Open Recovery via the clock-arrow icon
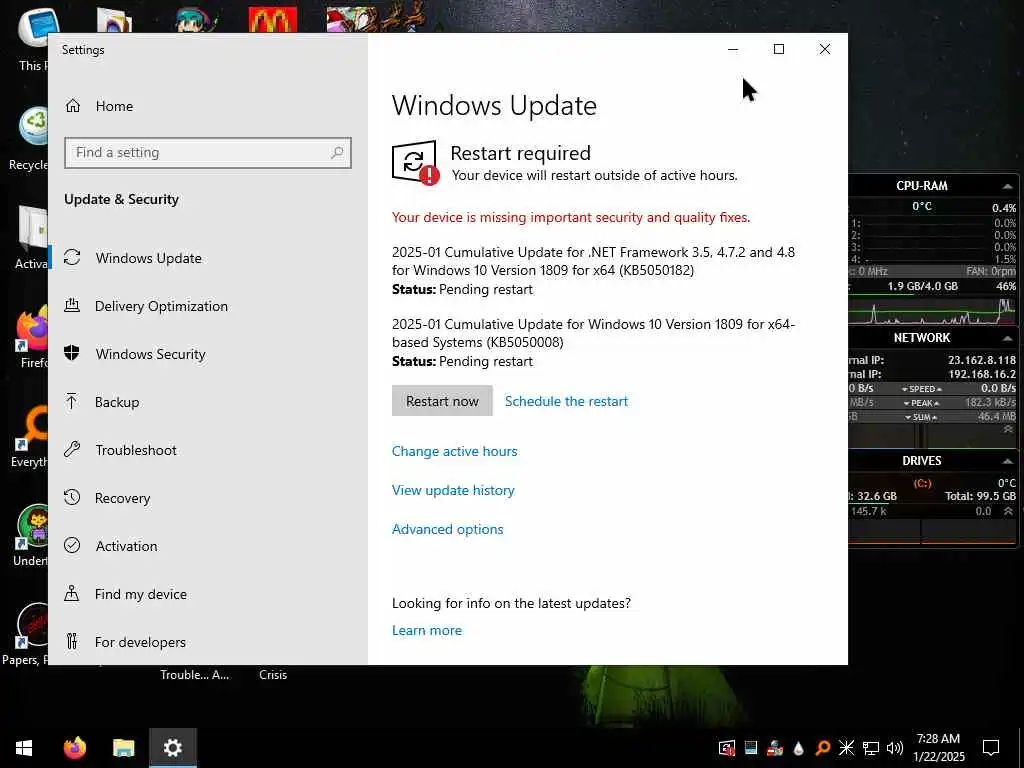1024x768 pixels. (72, 497)
